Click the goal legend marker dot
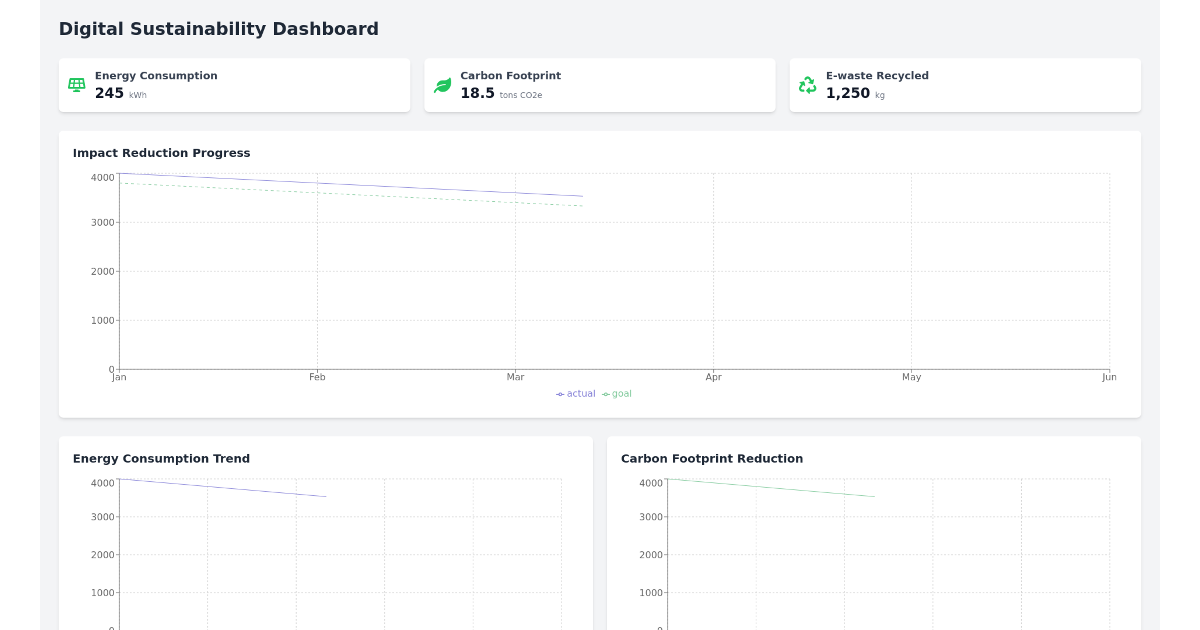 (x=604, y=393)
